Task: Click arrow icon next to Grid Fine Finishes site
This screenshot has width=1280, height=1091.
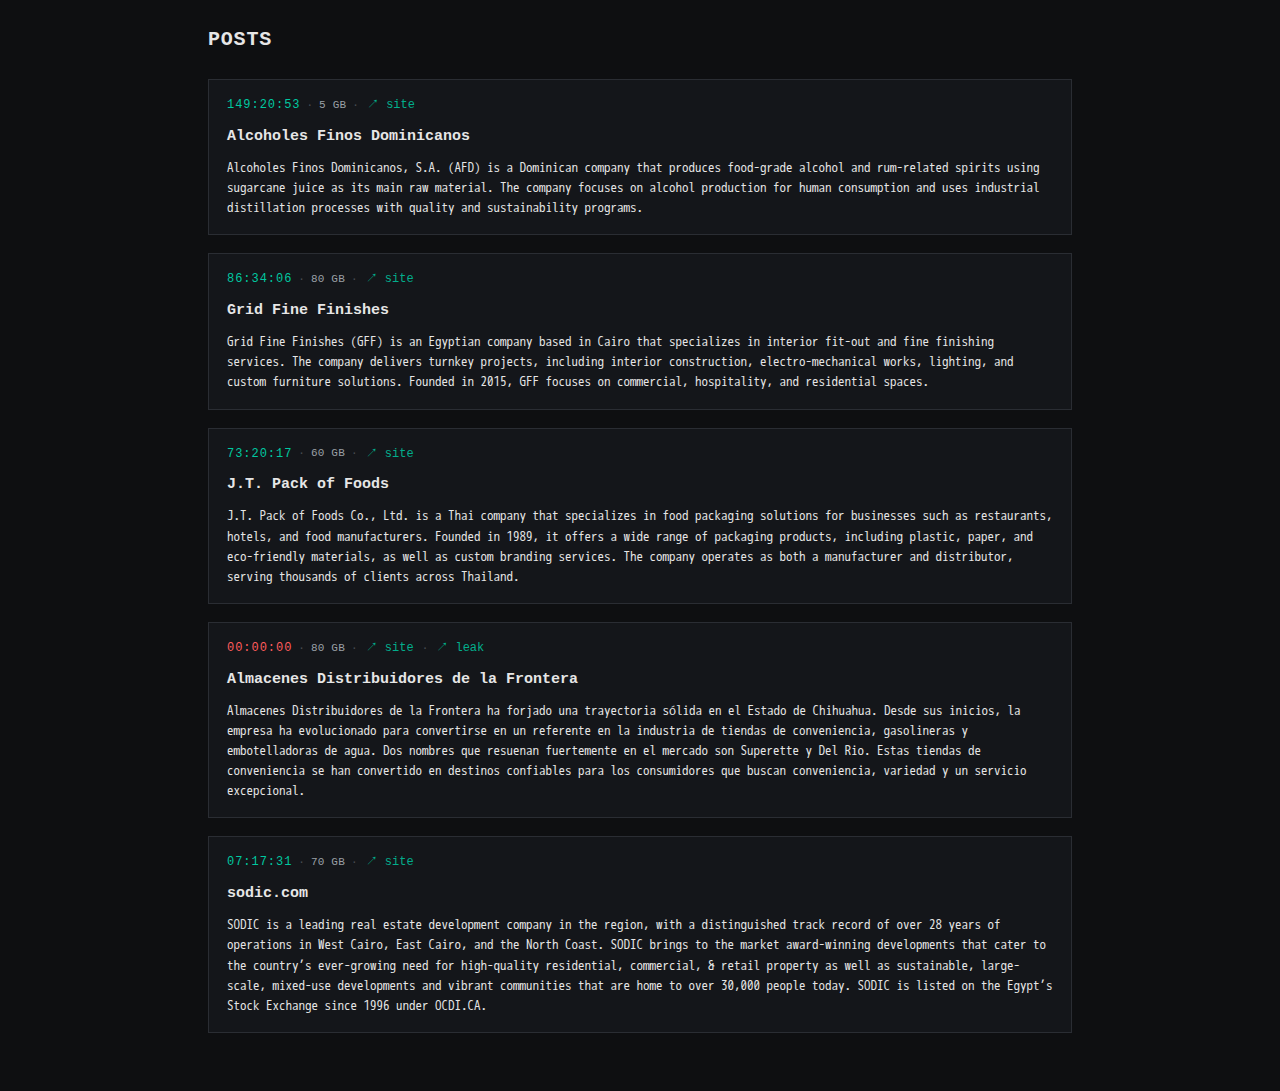Action: point(372,278)
